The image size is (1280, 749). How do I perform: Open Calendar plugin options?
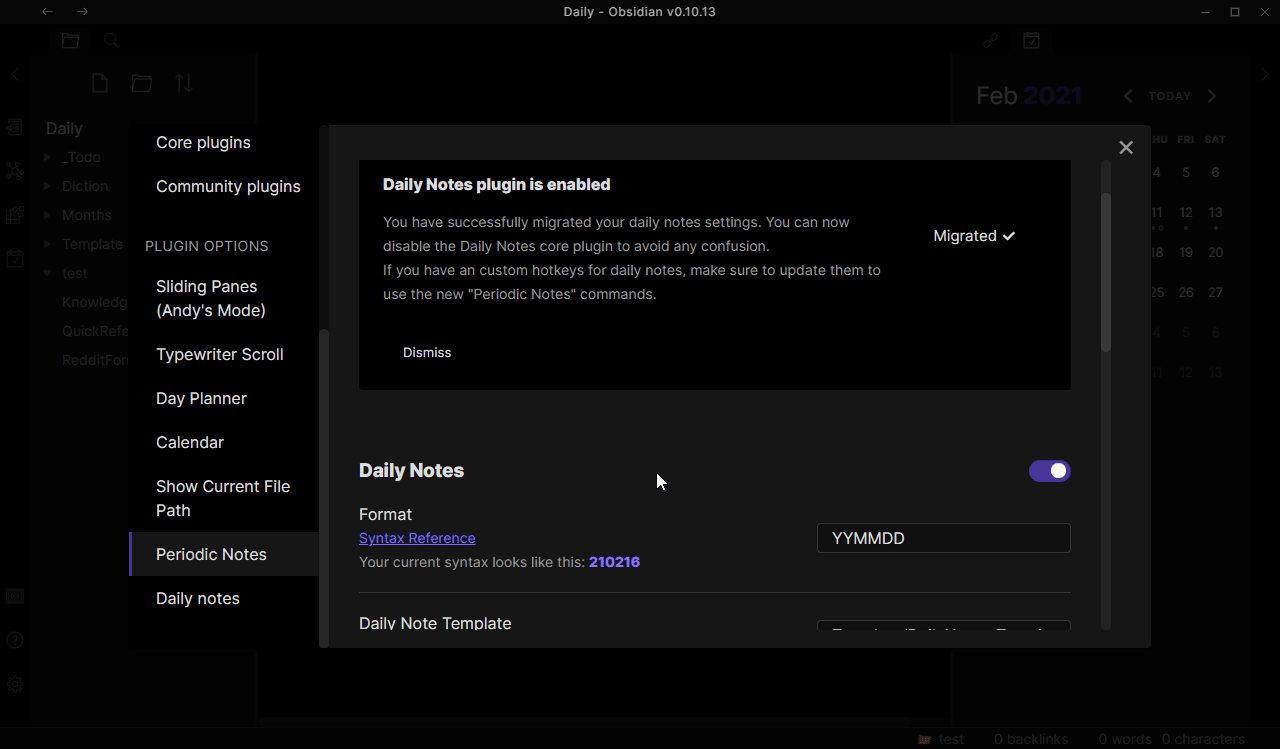(190, 442)
